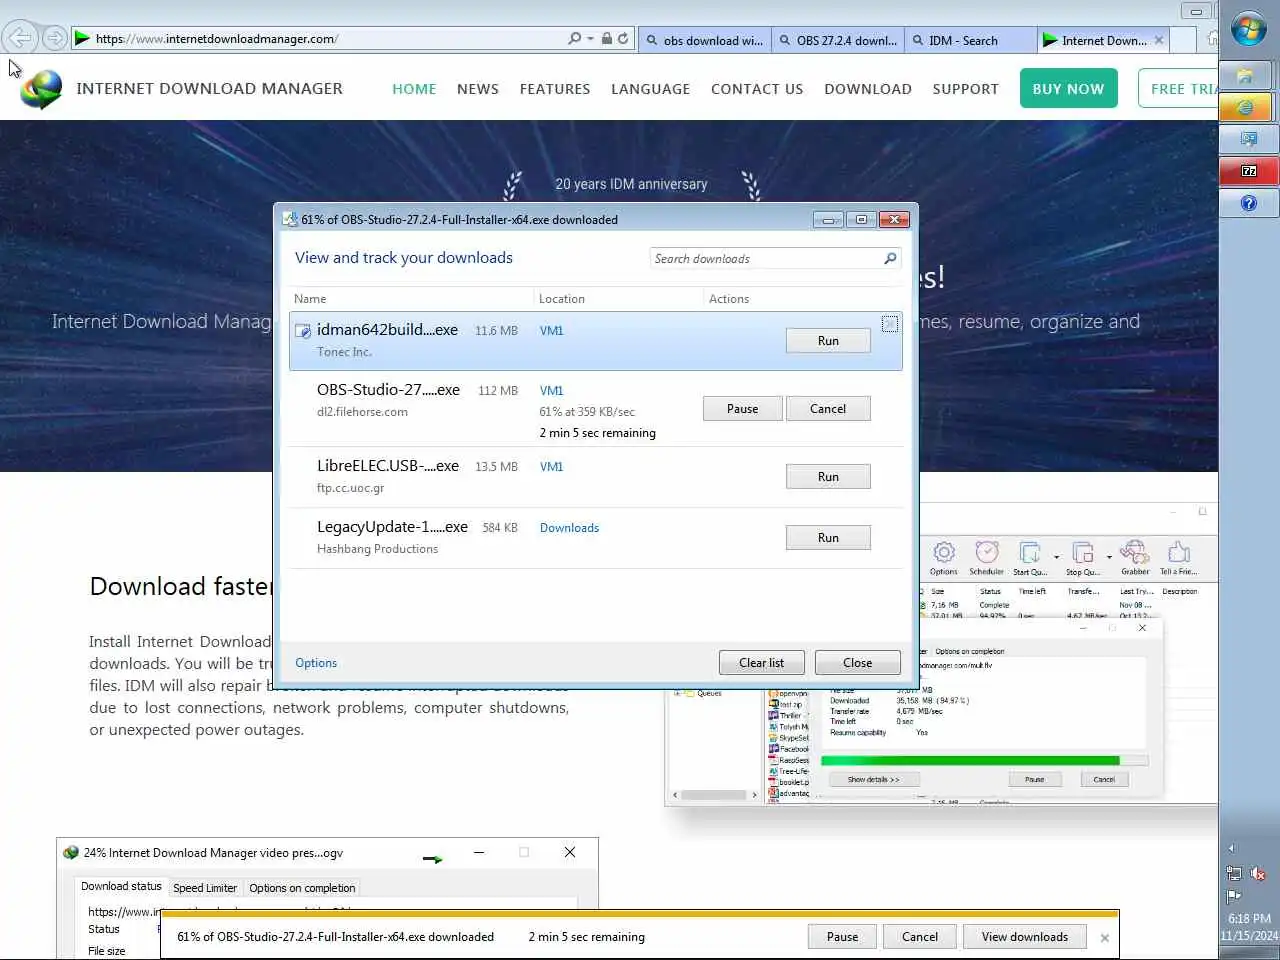This screenshot has width=1280, height=960.
Task: Select the LibreELEC.USB-....exe file name
Action: pyautogui.click(x=388, y=466)
